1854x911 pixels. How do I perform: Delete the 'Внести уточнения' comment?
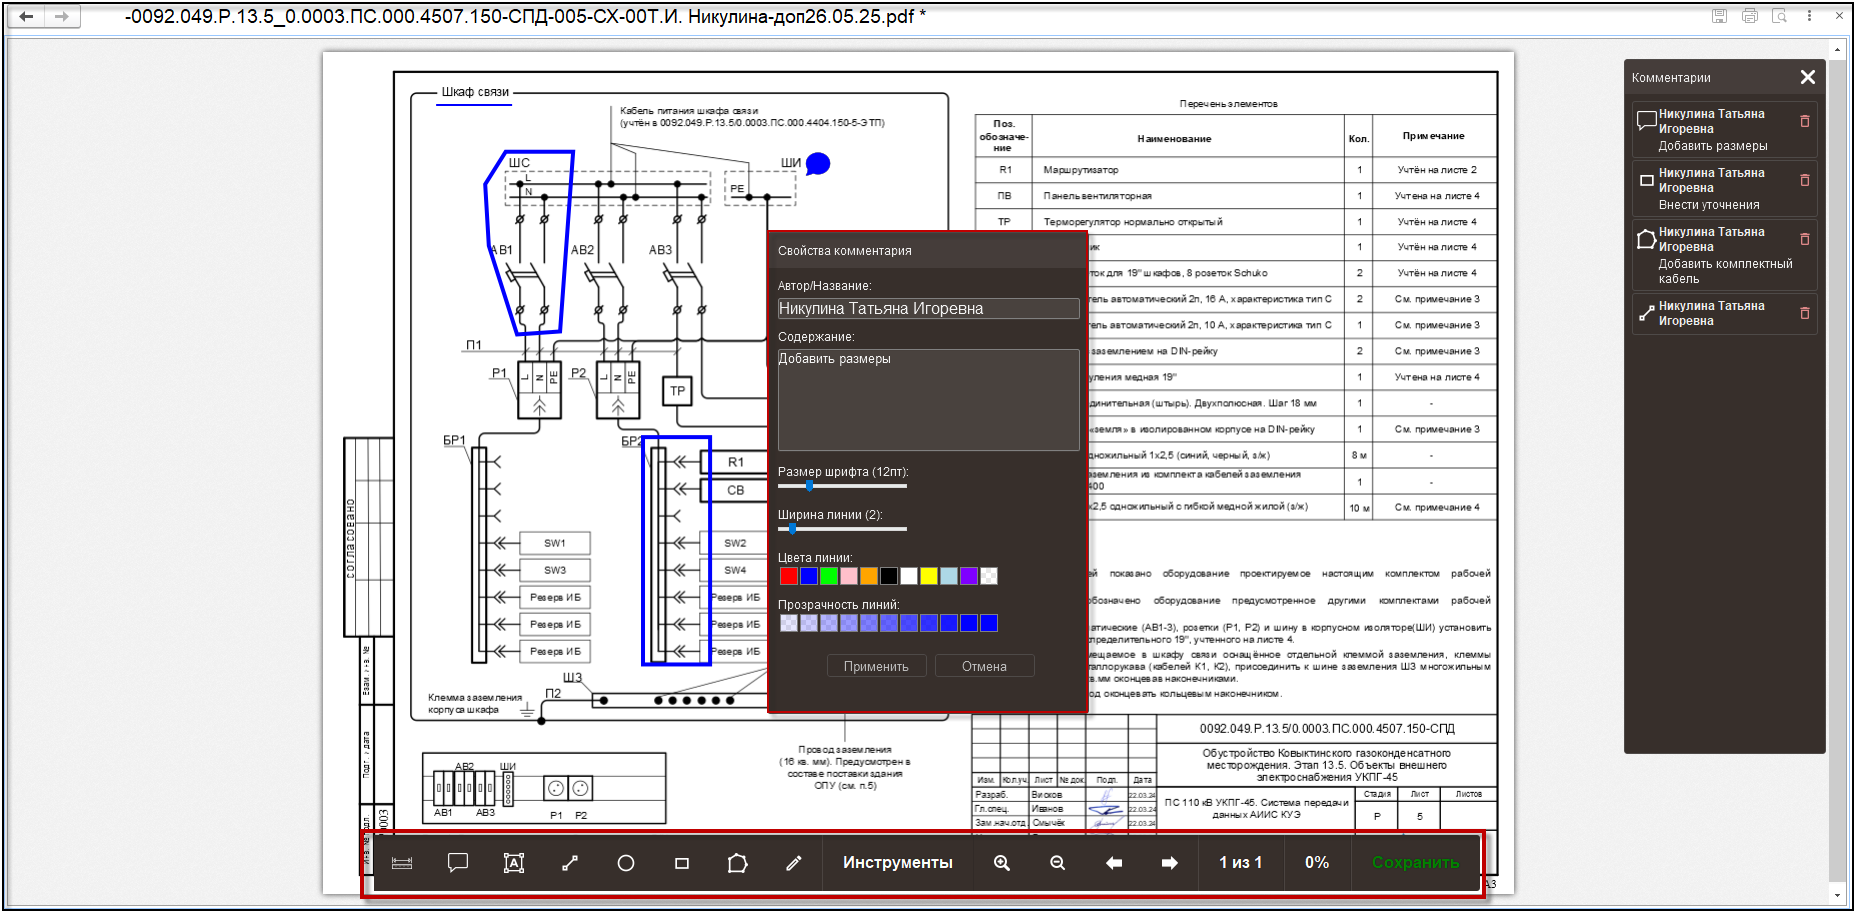tap(1805, 180)
